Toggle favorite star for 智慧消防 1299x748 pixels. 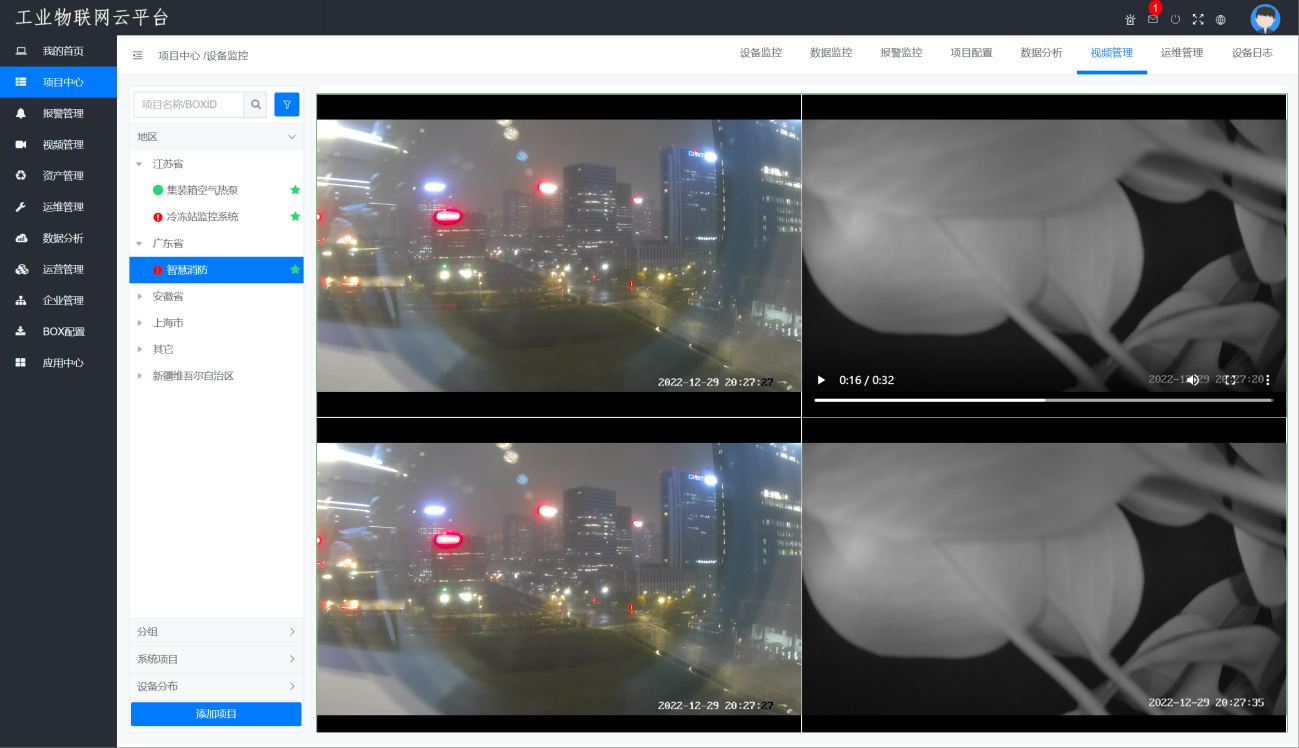(x=295, y=270)
